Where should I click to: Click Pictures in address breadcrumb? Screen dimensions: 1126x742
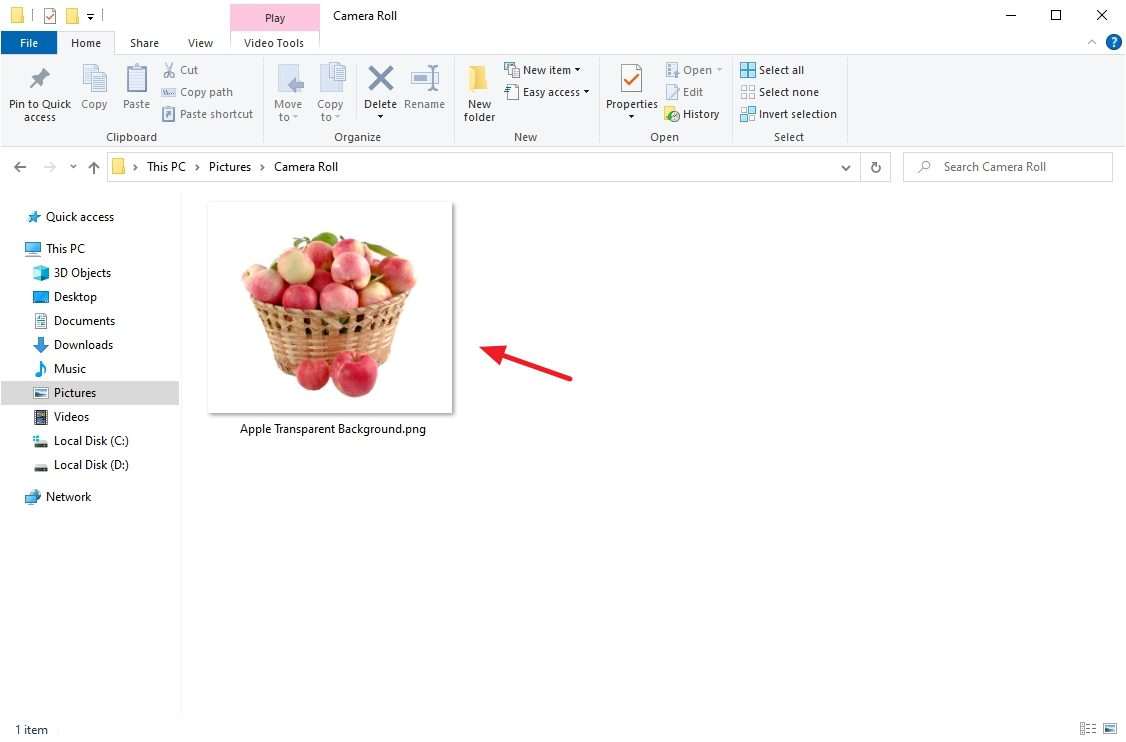[x=230, y=167]
